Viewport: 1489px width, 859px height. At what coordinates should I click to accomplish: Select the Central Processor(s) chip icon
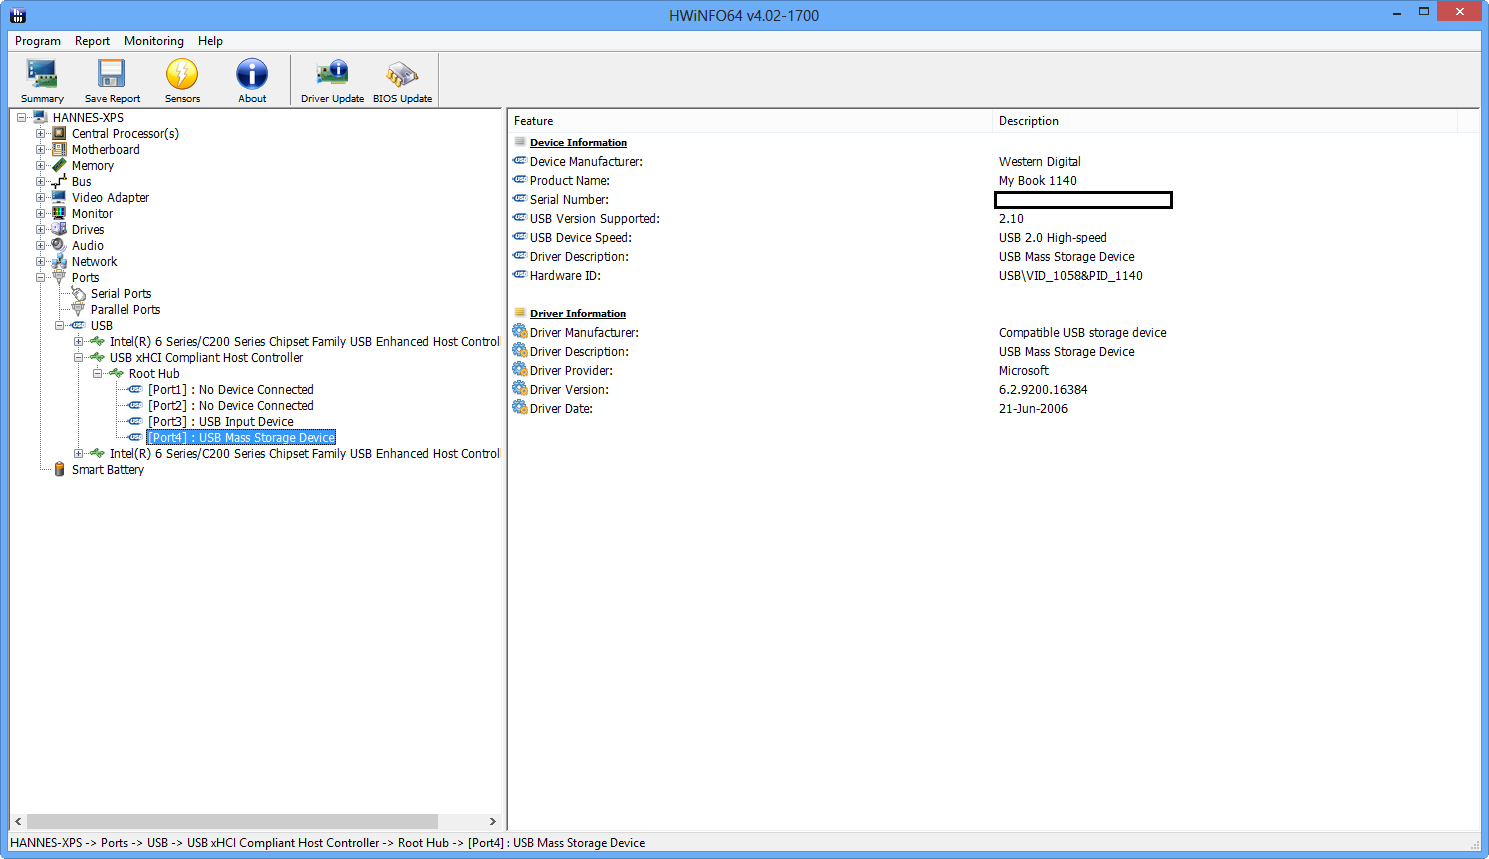59,133
